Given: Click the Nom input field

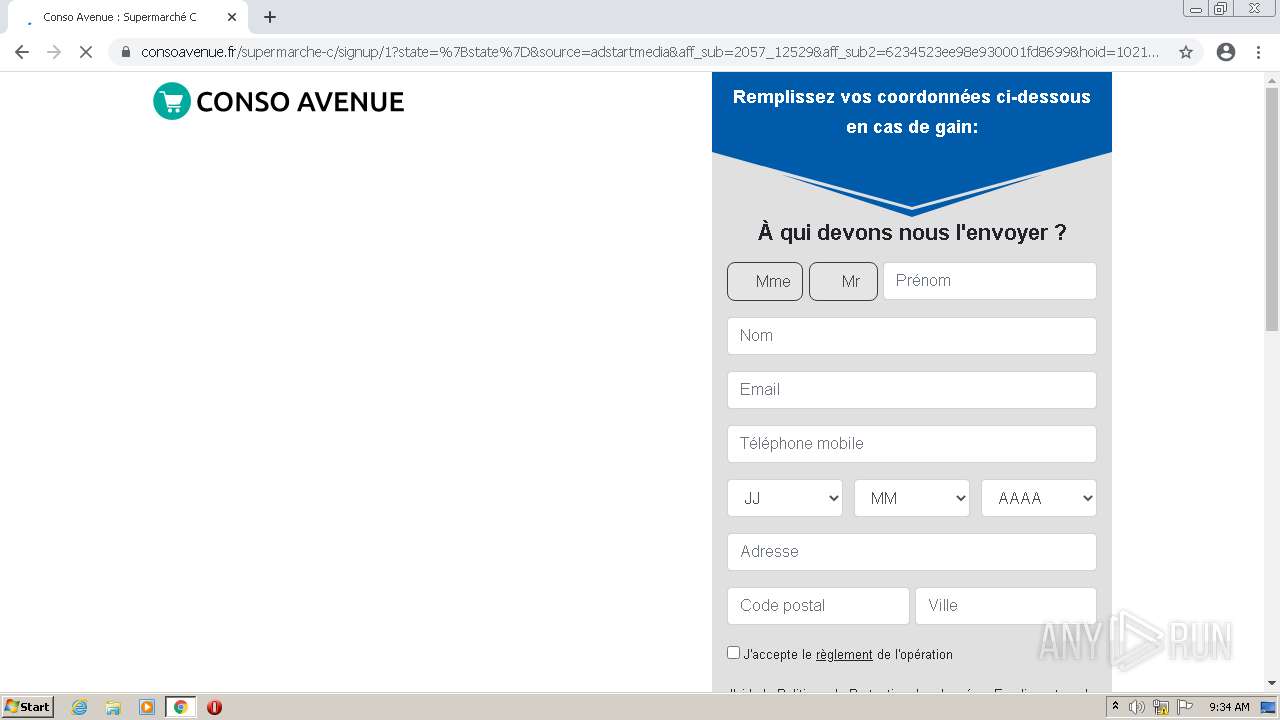Looking at the screenshot, I should coord(912,336).
